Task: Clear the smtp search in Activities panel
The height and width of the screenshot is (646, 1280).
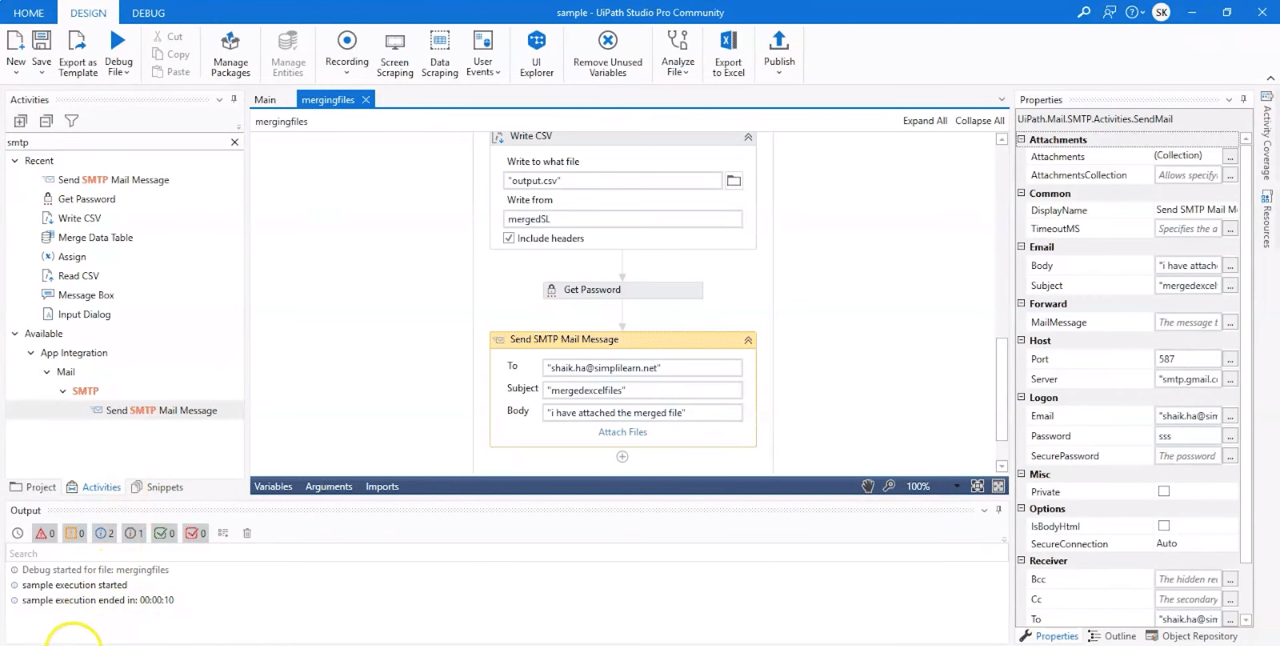Action: click(x=234, y=142)
